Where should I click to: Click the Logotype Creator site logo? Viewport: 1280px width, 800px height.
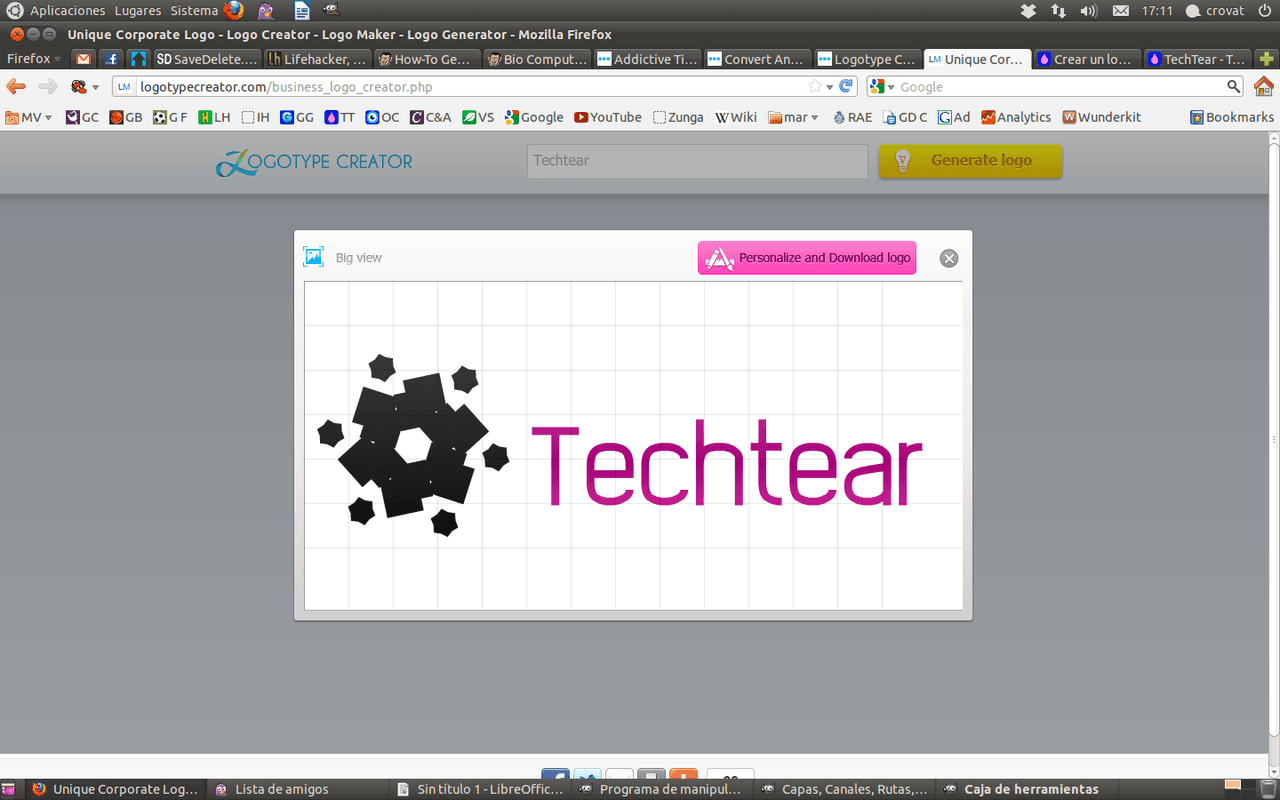pyautogui.click(x=314, y=162)
